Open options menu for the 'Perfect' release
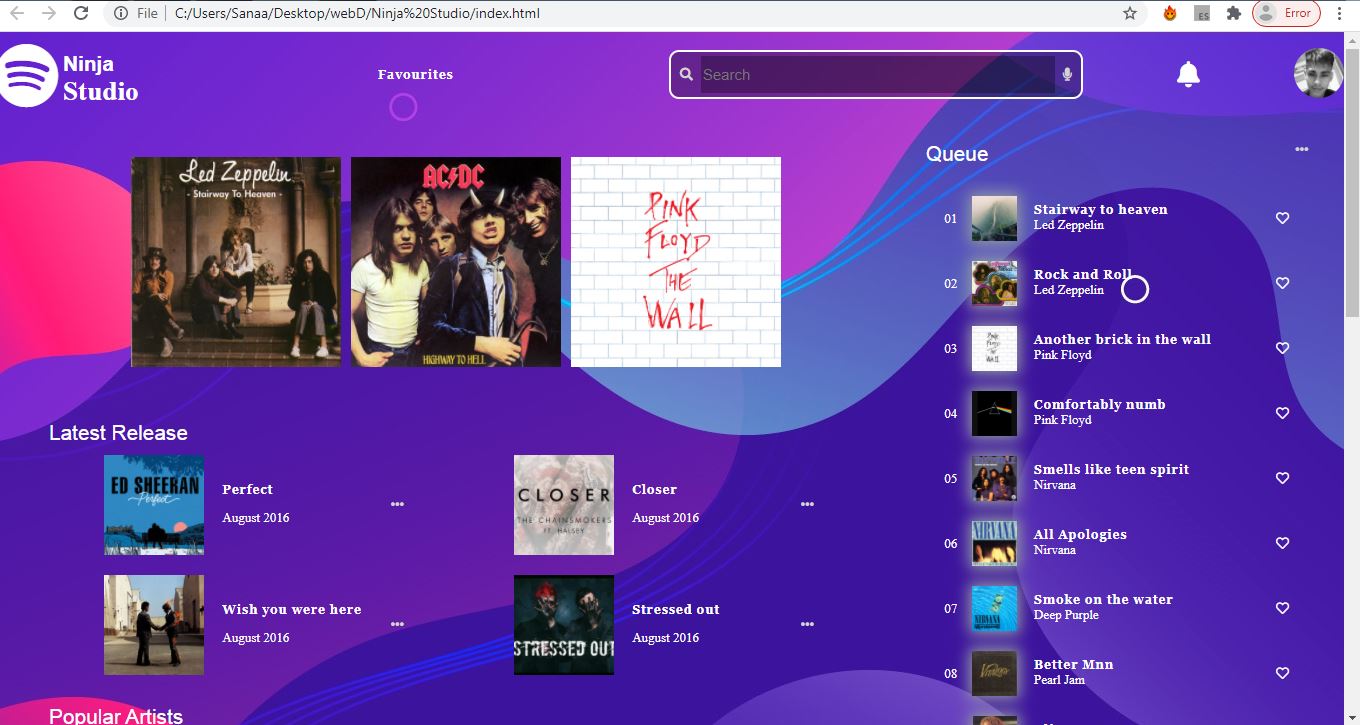 [396, 504]
